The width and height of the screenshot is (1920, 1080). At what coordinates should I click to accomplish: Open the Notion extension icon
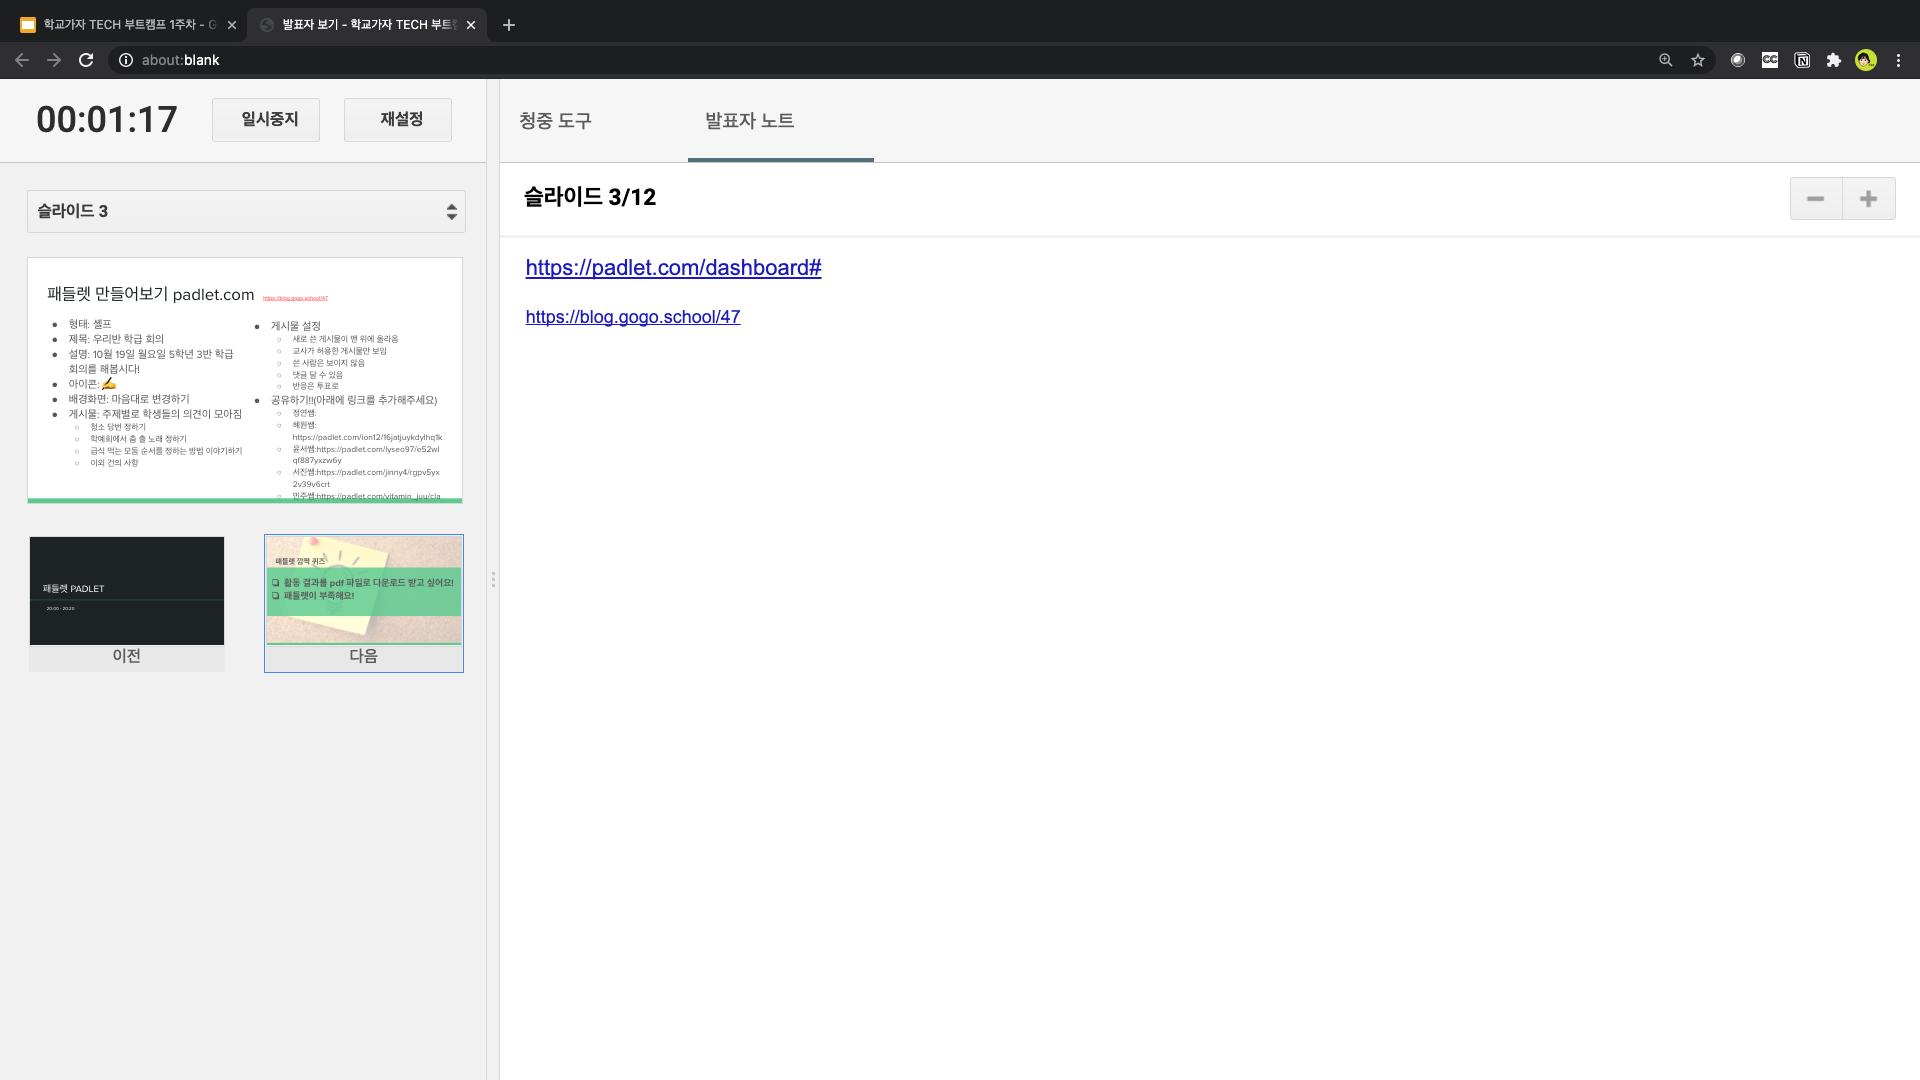click(x=1802, y=60)
